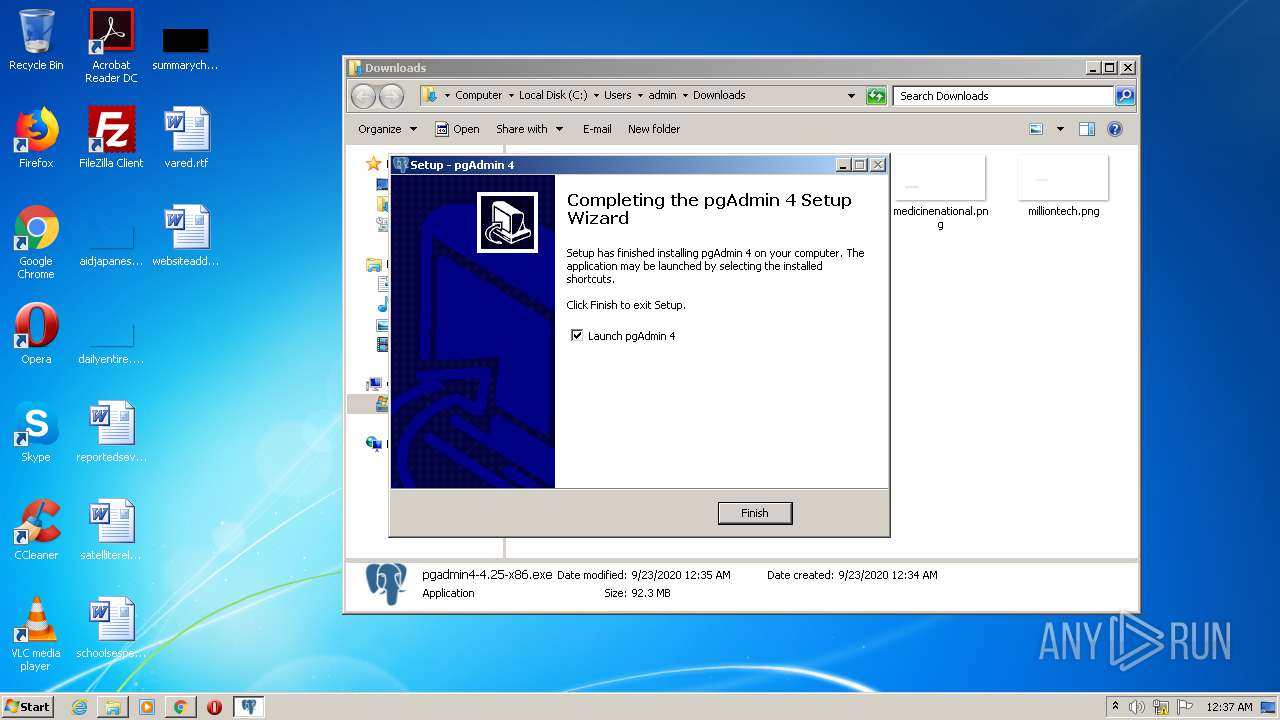The height and width of the screenshot is (720, 1280).
Task: Click Downloads segment in the address bar
Action: click(719, 96)
